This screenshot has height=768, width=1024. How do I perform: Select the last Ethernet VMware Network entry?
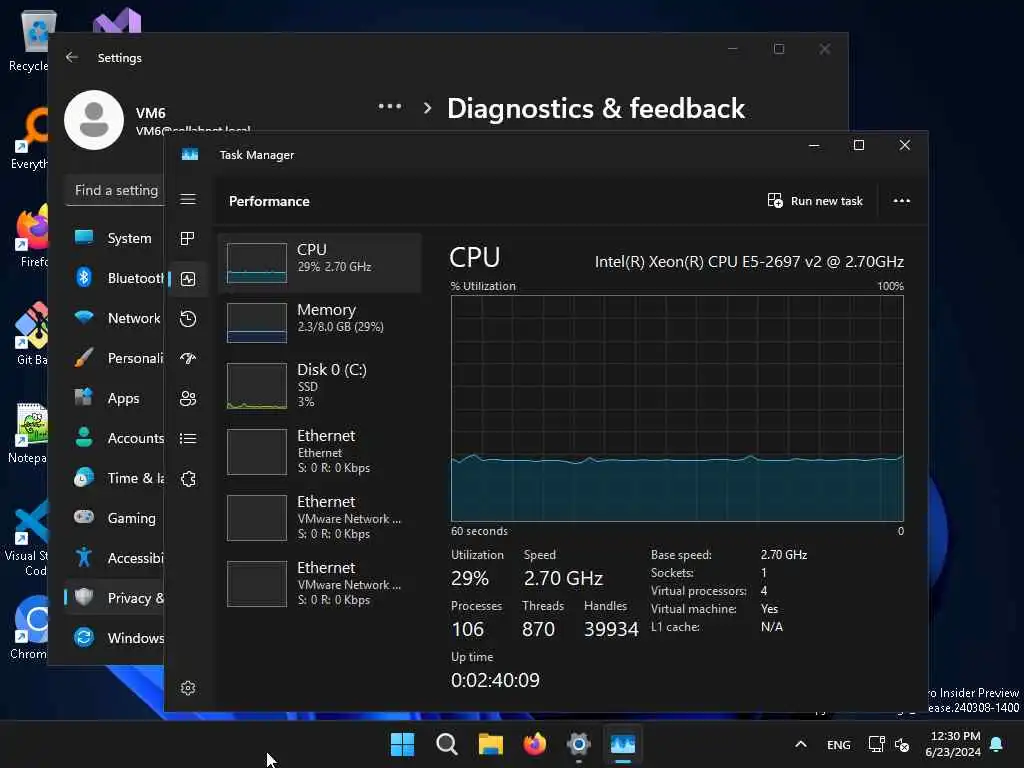(x=320, y=584)
